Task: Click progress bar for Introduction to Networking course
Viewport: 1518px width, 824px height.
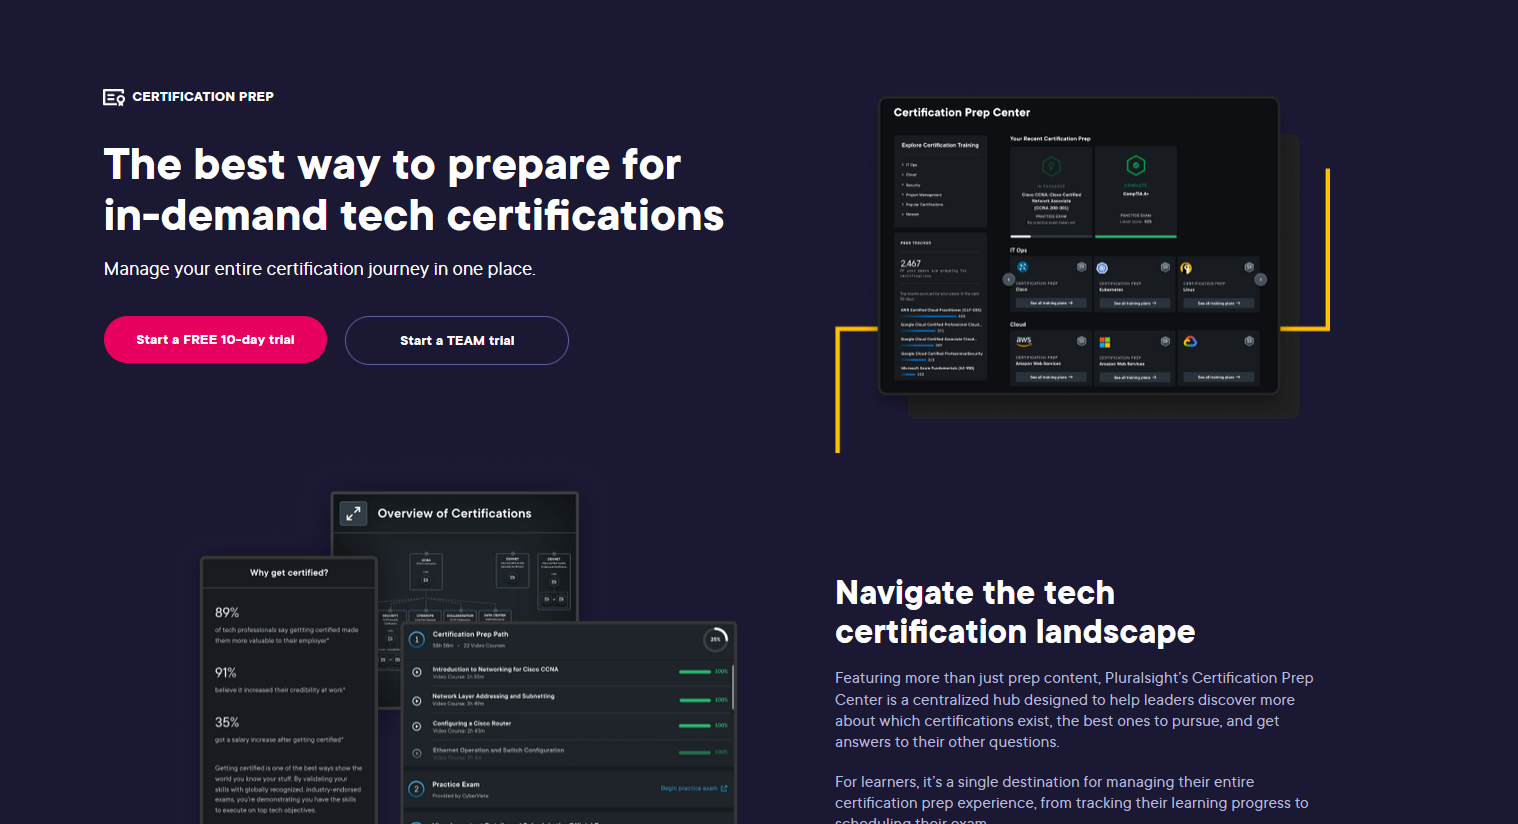Action: [x=695, y=672]
